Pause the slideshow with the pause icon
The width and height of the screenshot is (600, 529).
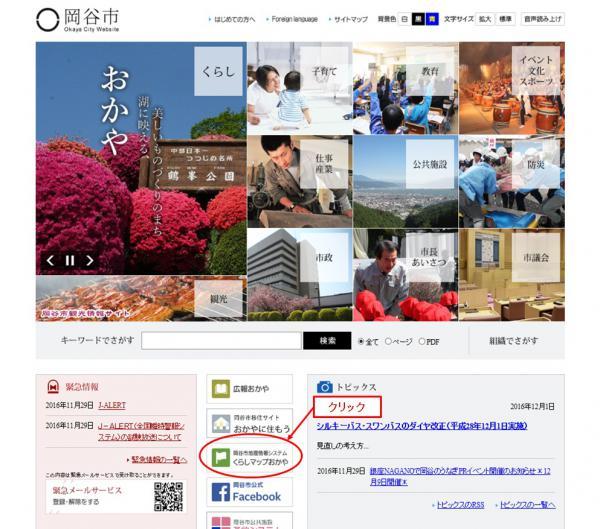tap(70, 261)
